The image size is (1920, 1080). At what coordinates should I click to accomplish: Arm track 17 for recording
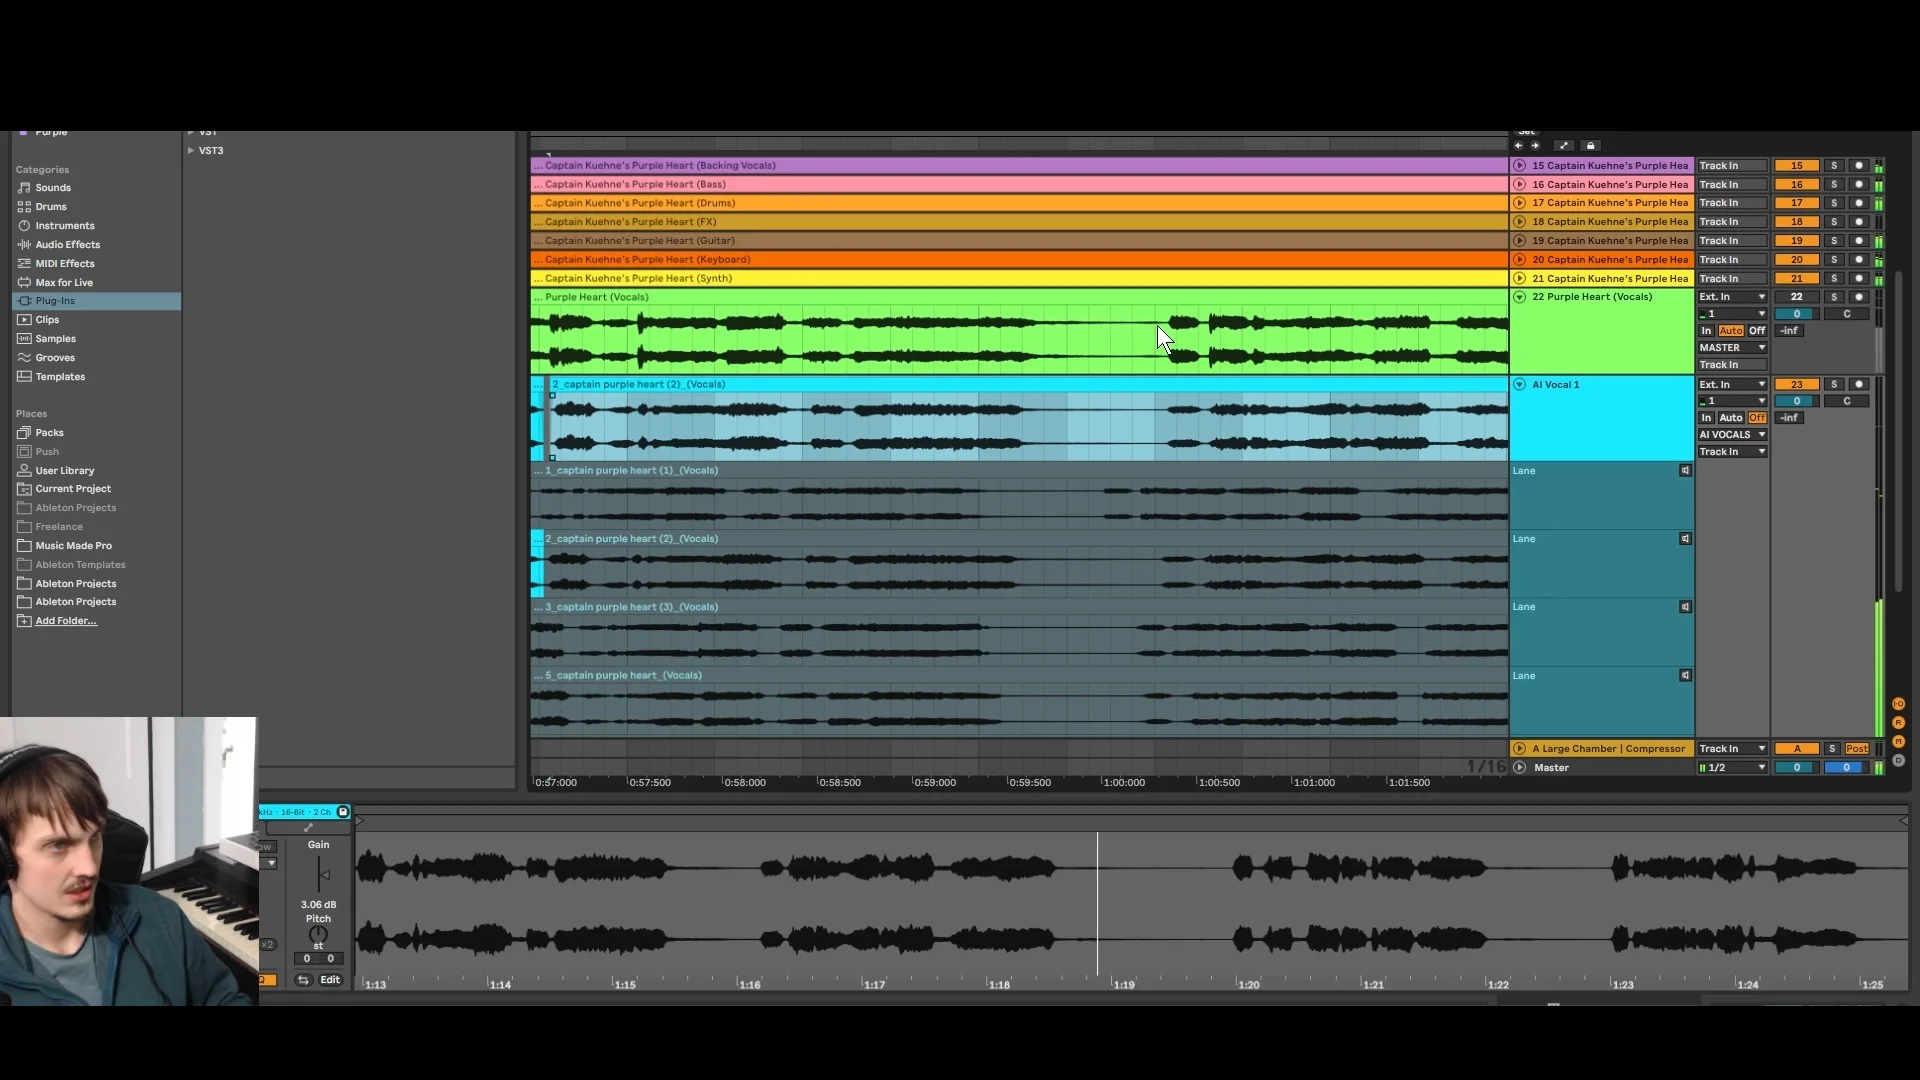click(x=1859, y=202)
